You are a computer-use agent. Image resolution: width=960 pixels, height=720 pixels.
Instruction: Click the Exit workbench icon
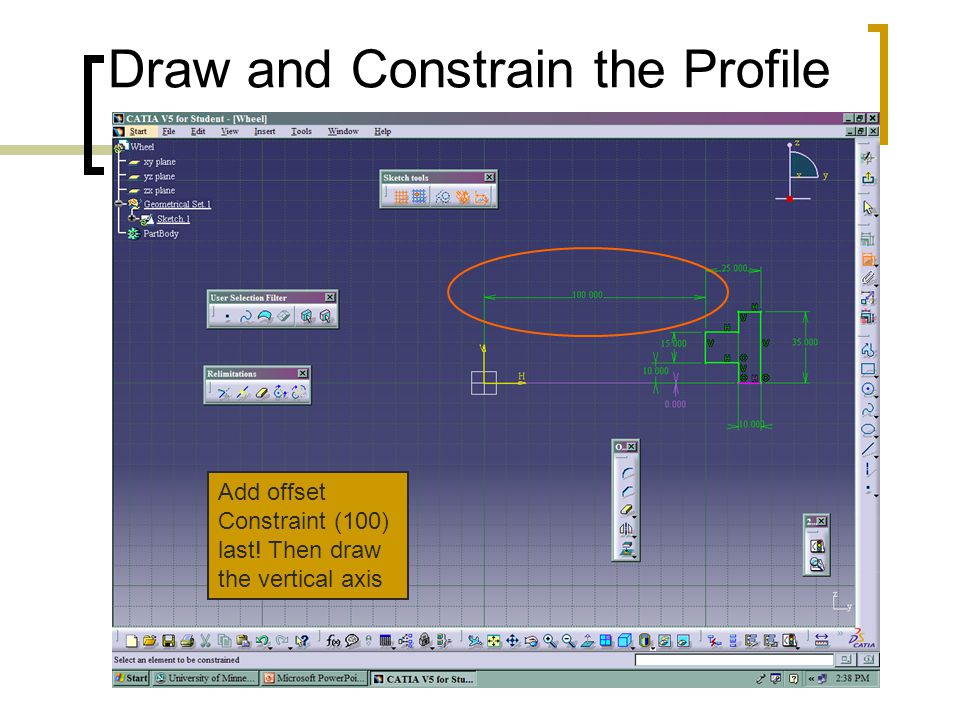(868, 178)
